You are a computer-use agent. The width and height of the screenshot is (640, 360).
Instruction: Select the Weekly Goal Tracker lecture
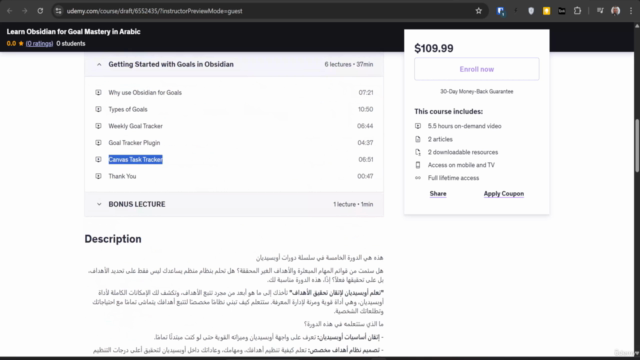136,126
